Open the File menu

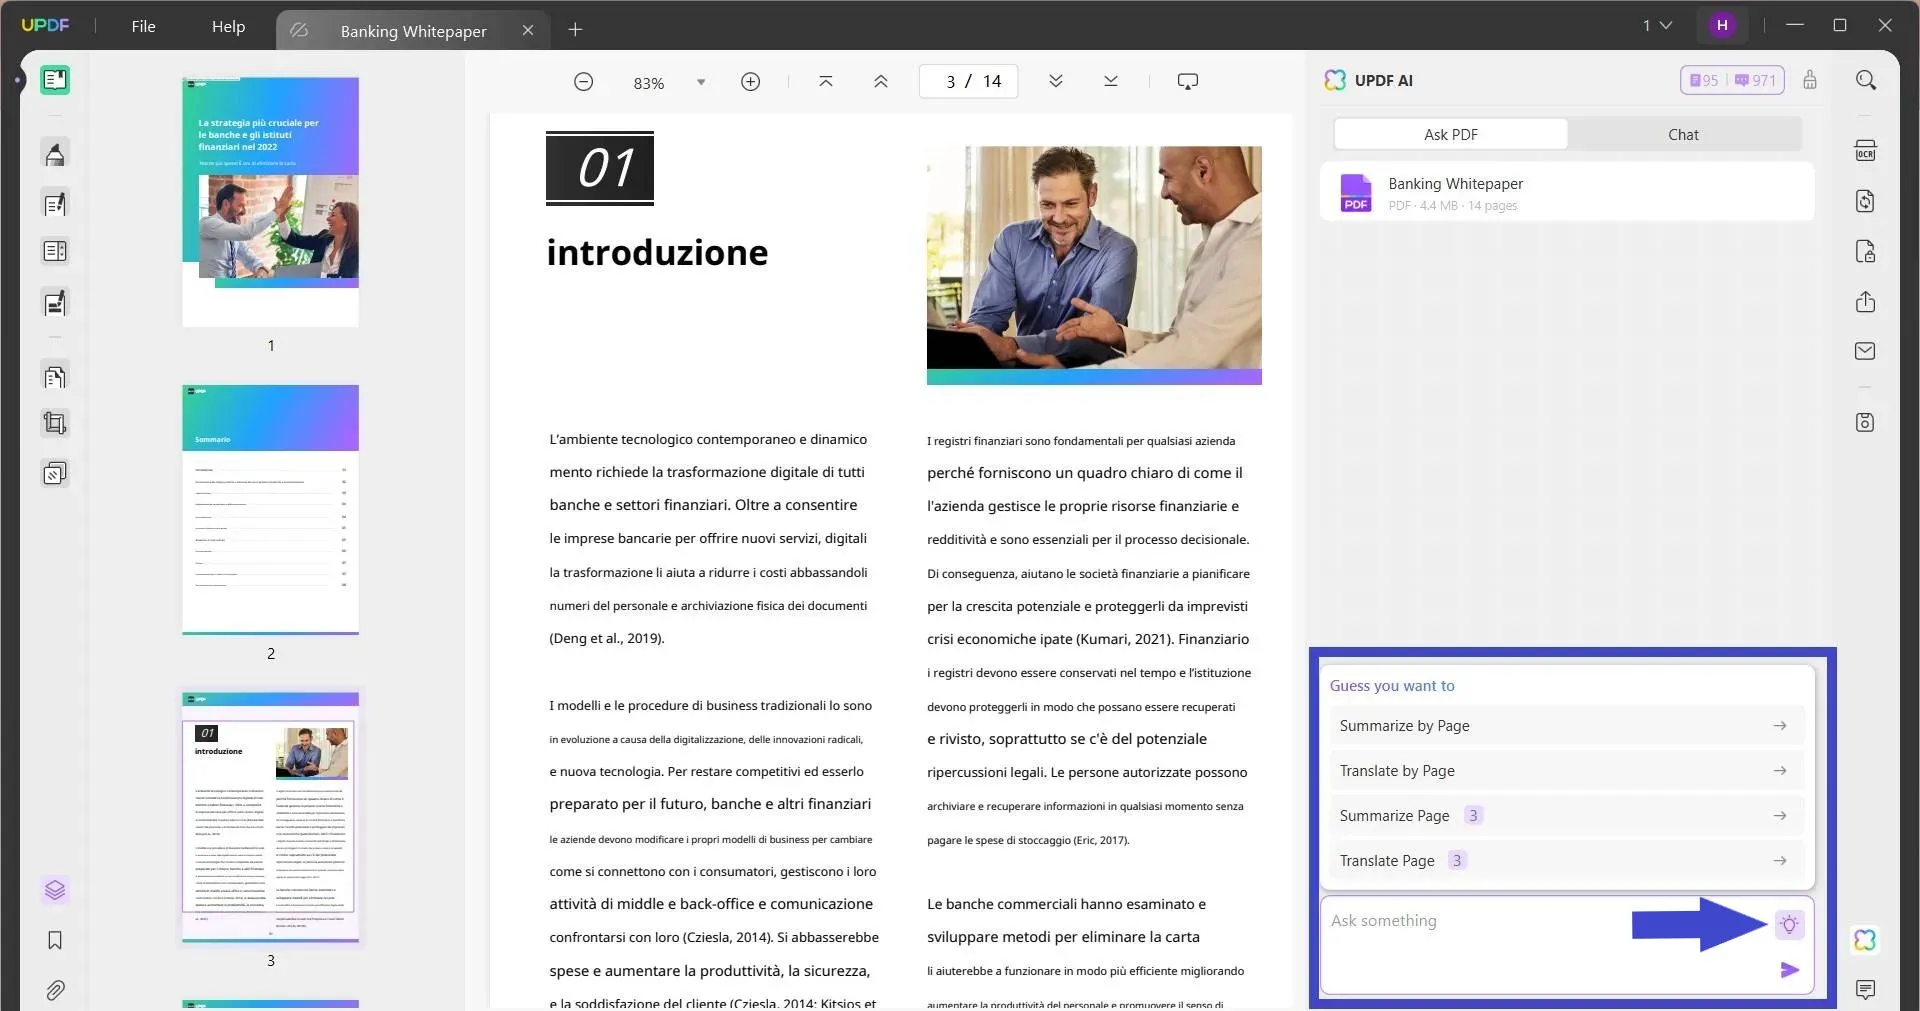143,26
